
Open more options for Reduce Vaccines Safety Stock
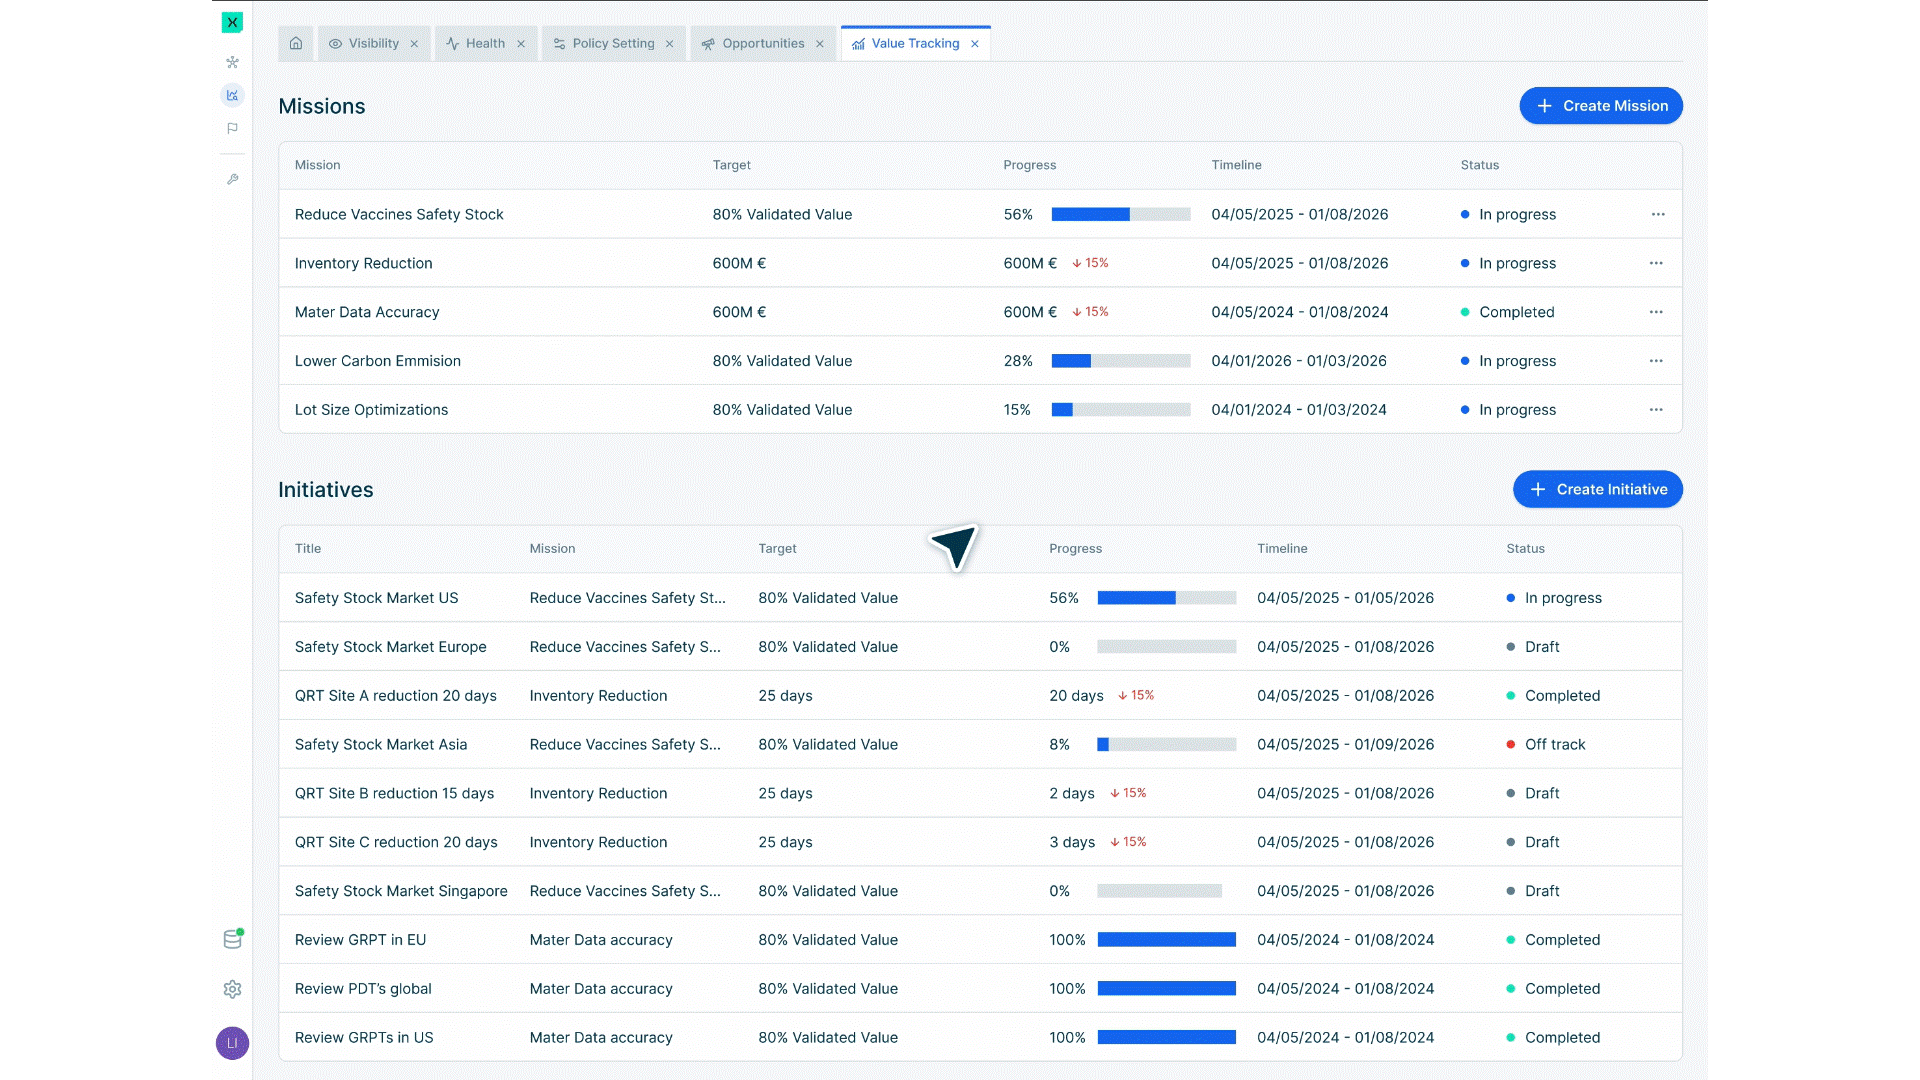[x=1658, y=214]
